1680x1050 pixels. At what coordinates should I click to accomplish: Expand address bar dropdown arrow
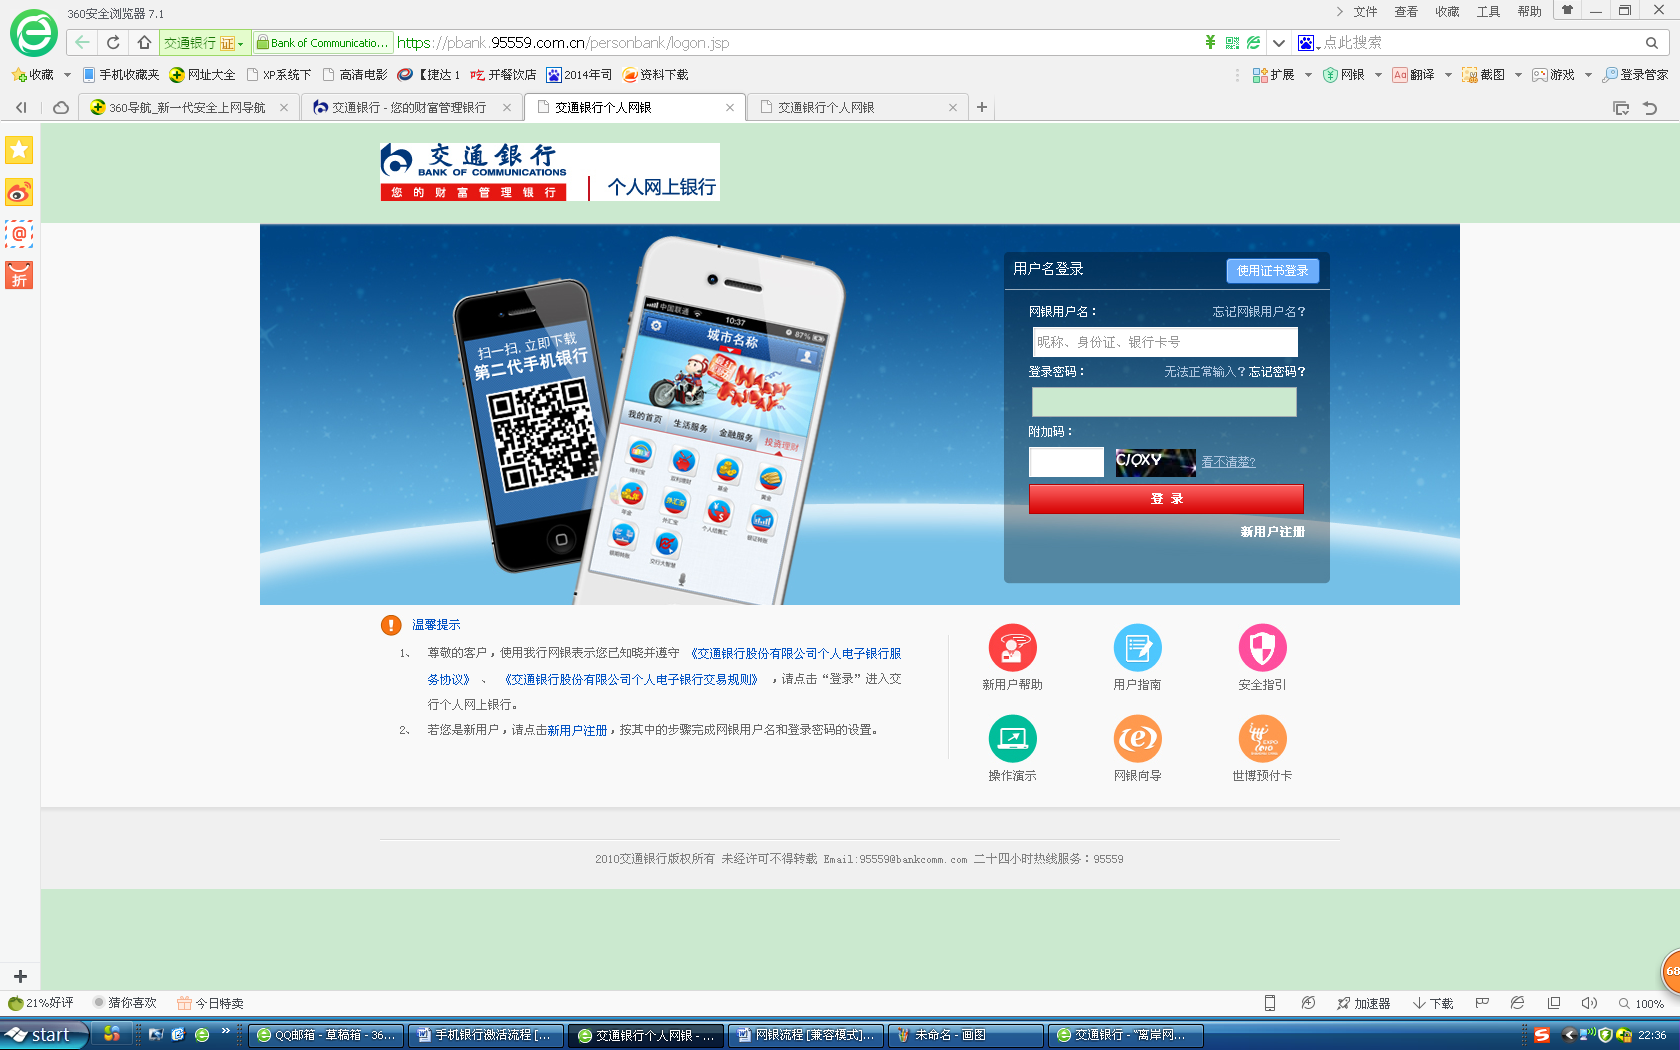pos(1278,43)
